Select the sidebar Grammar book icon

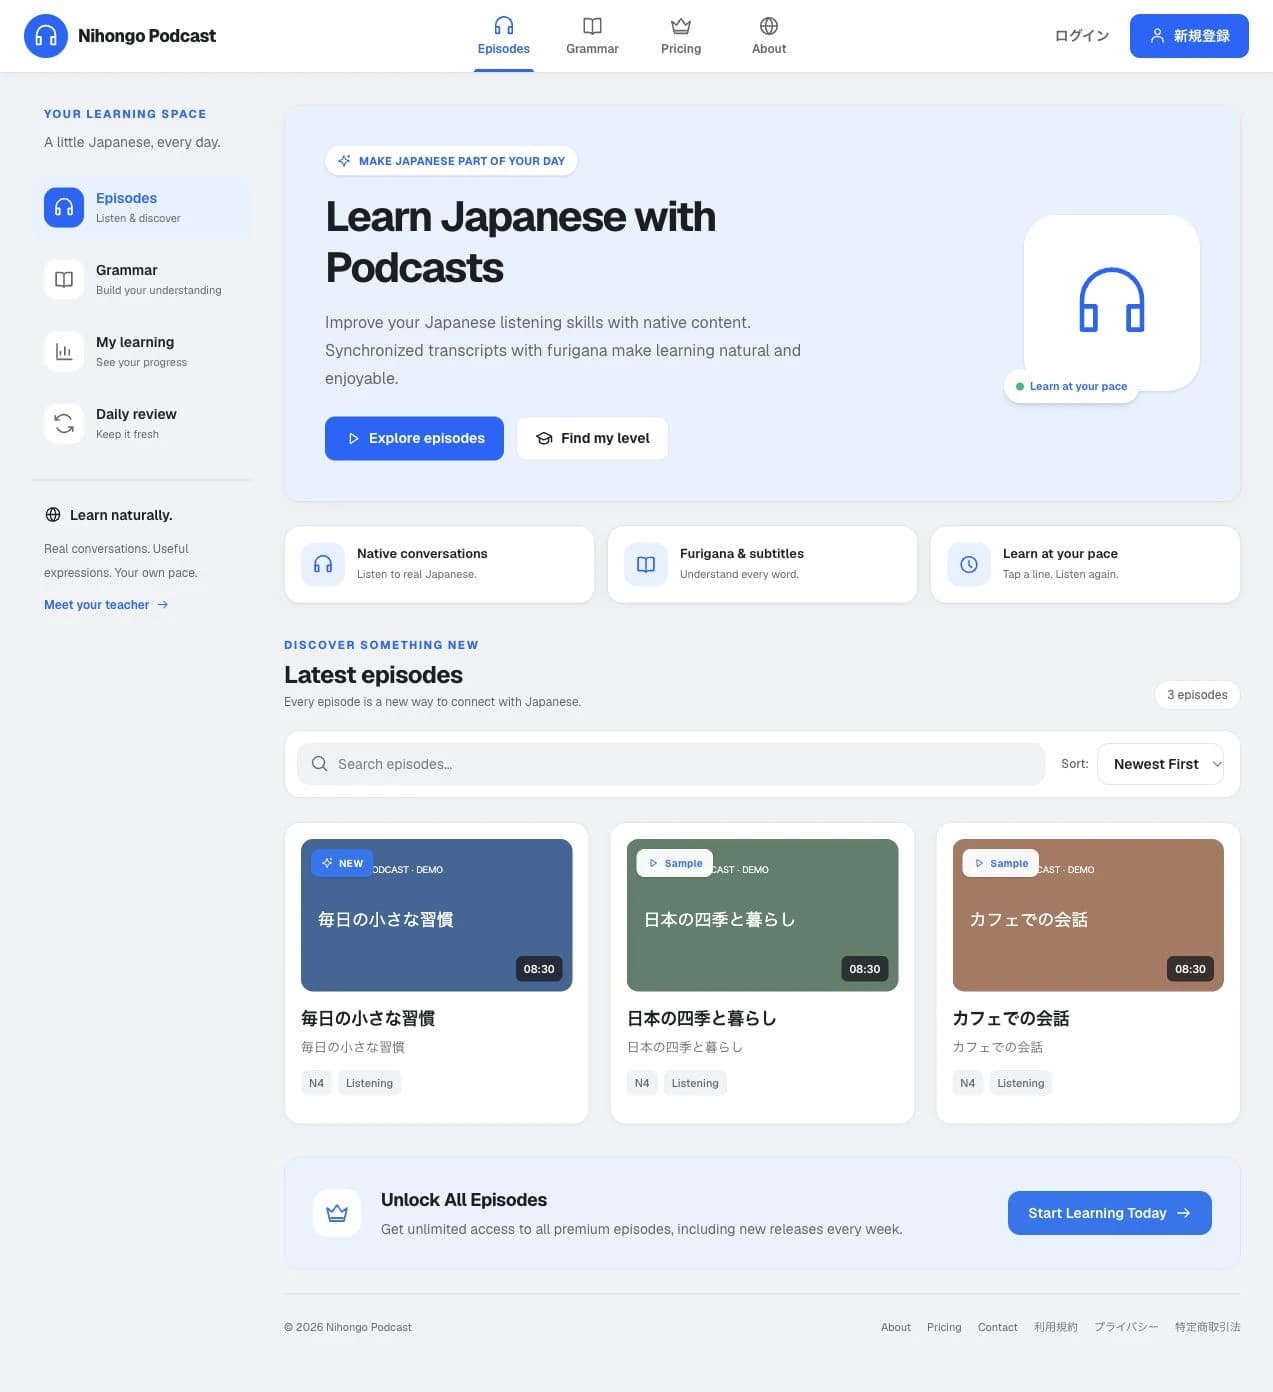64,279
